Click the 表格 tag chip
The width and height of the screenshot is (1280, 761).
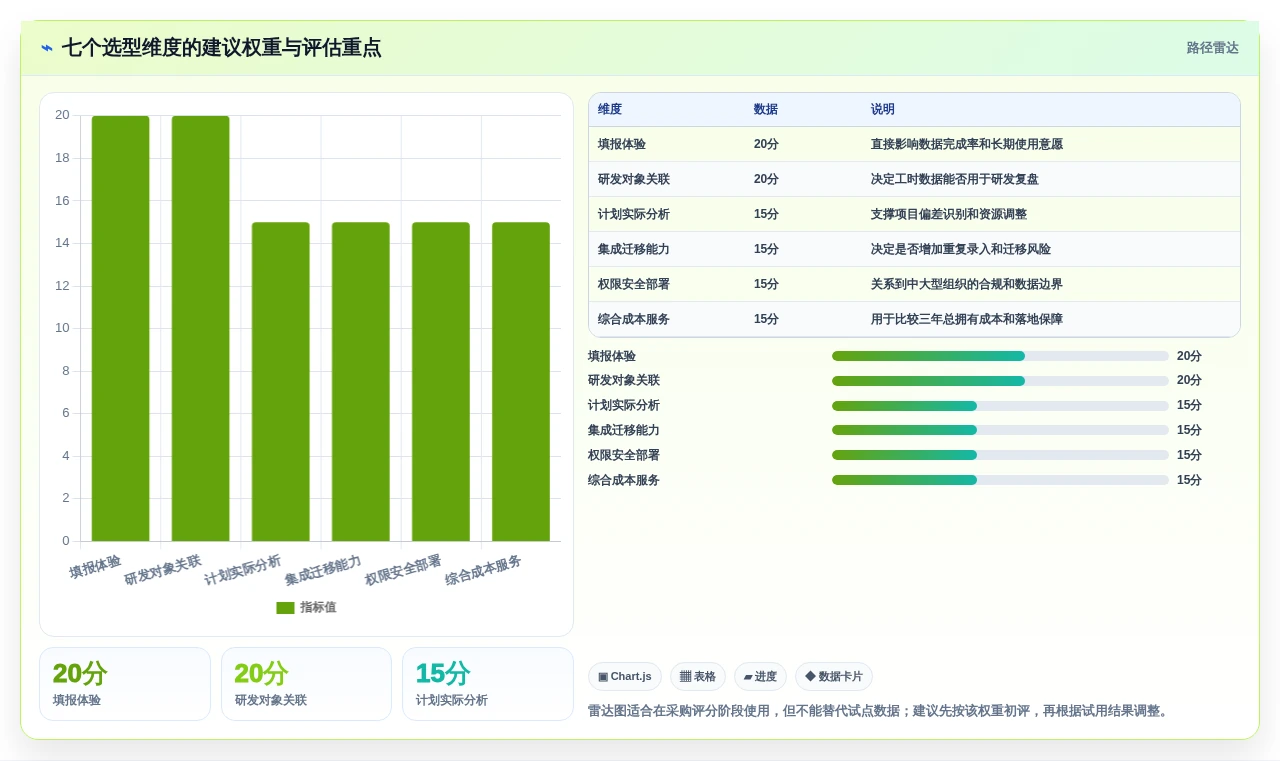[698, 677]
